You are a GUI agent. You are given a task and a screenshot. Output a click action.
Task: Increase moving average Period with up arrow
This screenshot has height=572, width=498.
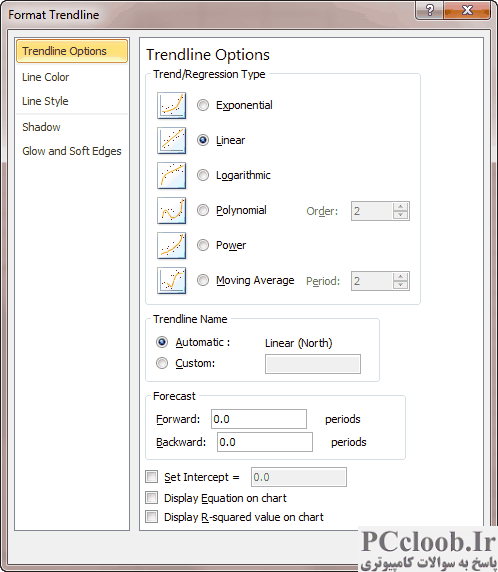(x=400, y=277)
